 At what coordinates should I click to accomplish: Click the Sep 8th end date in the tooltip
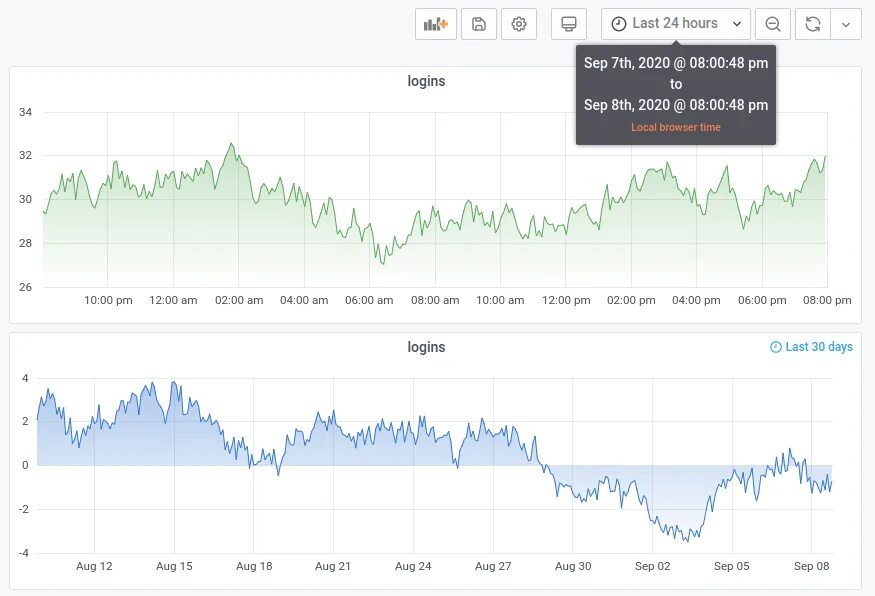pyautogui.click(x=676, y=105)
